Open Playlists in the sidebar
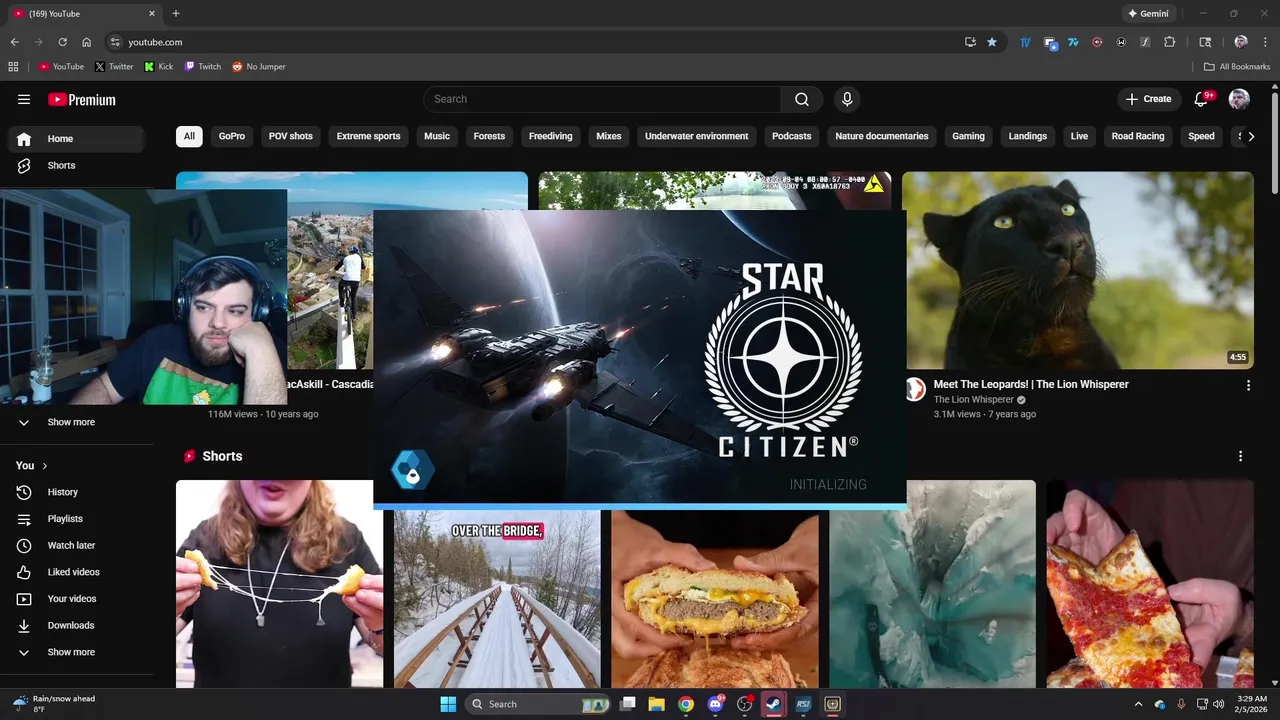Viewport: 1280px width, 720px height. tap(76, 519)
